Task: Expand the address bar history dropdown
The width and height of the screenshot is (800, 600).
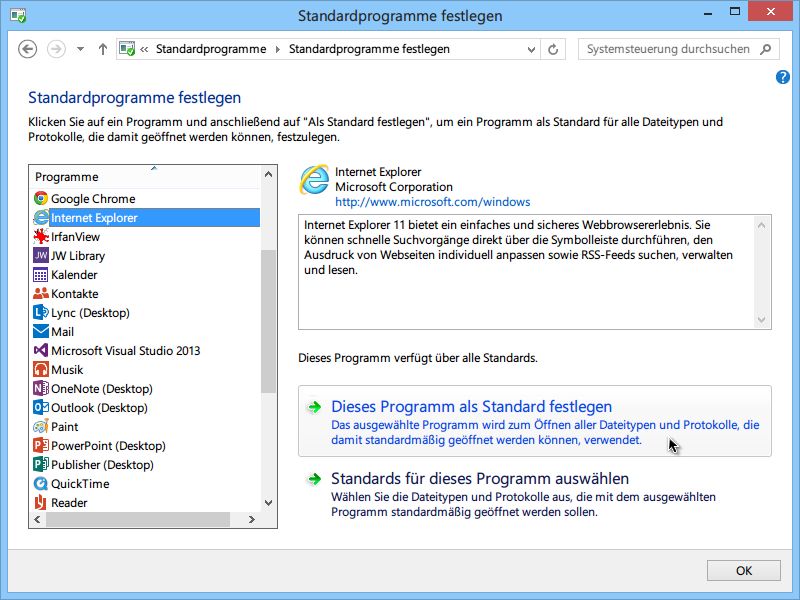Action: (x=531, y=49)
